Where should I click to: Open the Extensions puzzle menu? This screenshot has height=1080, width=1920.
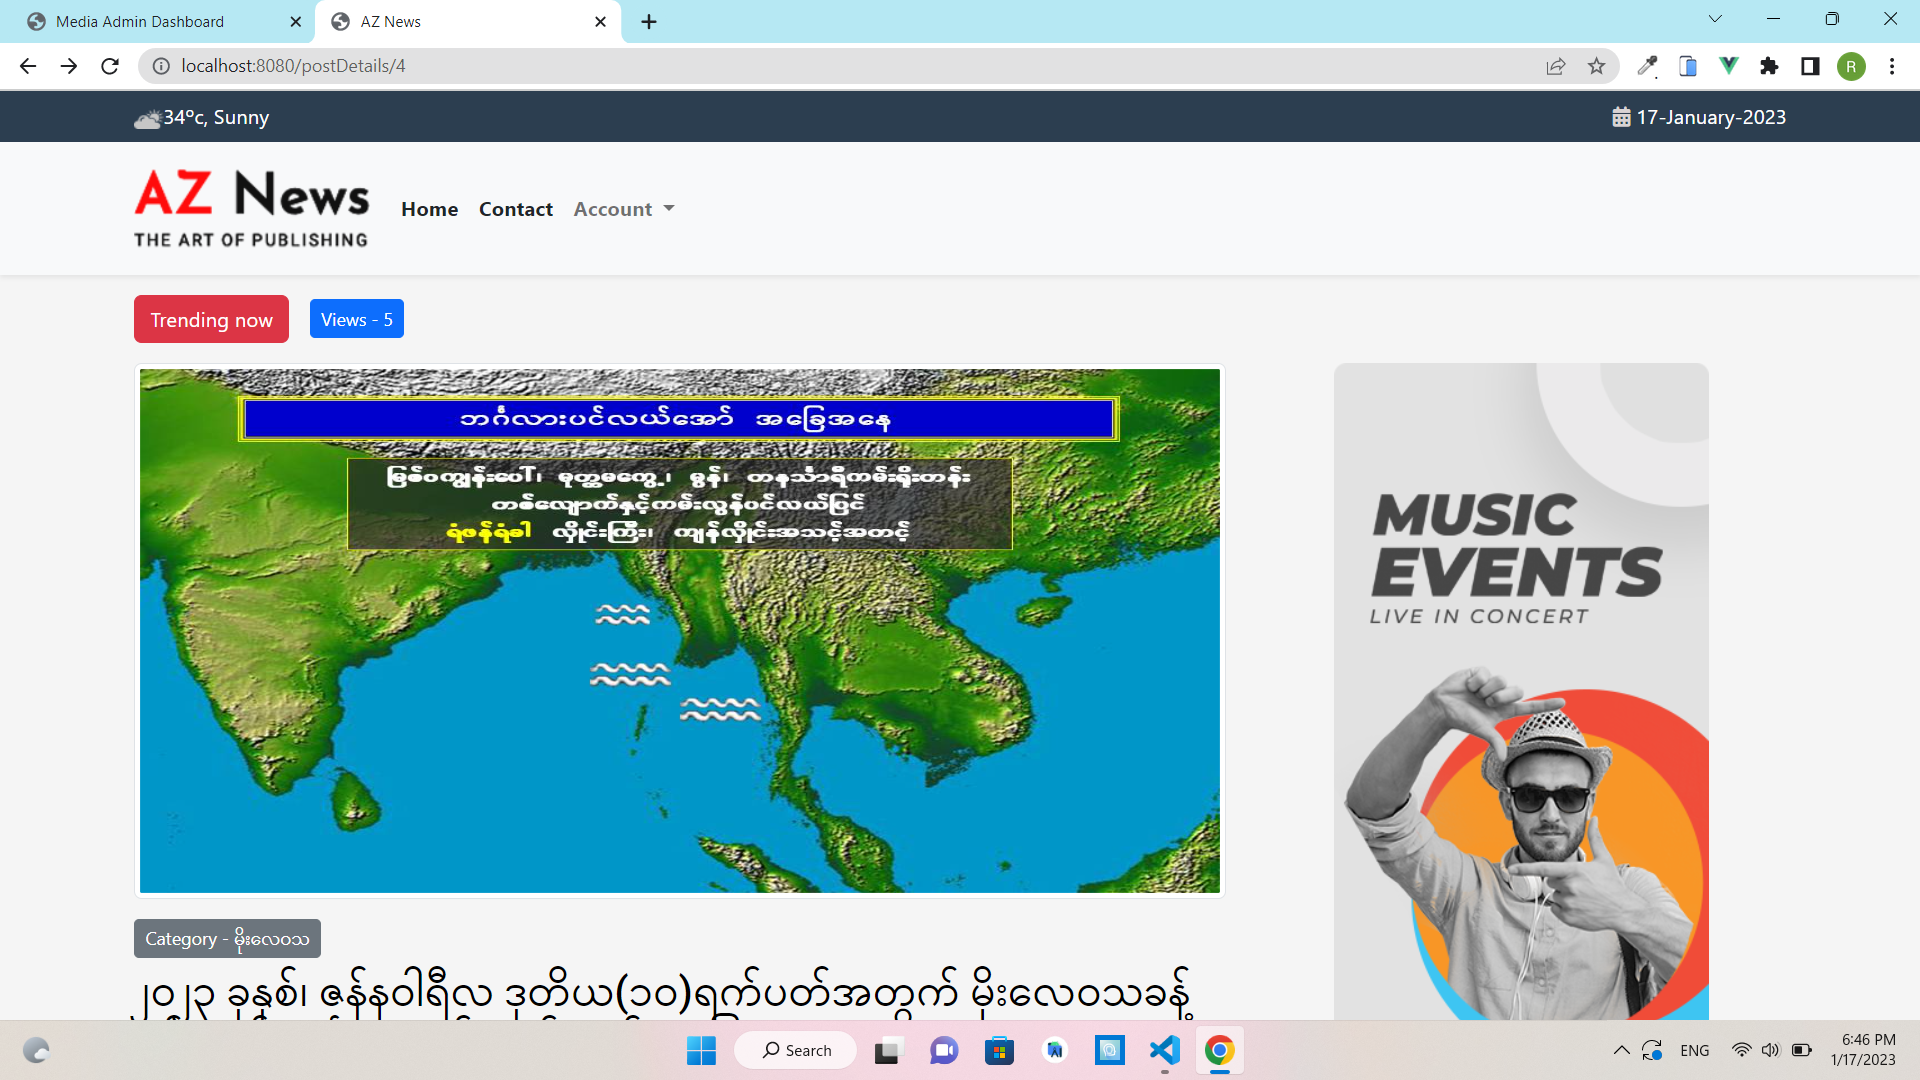1769,66
